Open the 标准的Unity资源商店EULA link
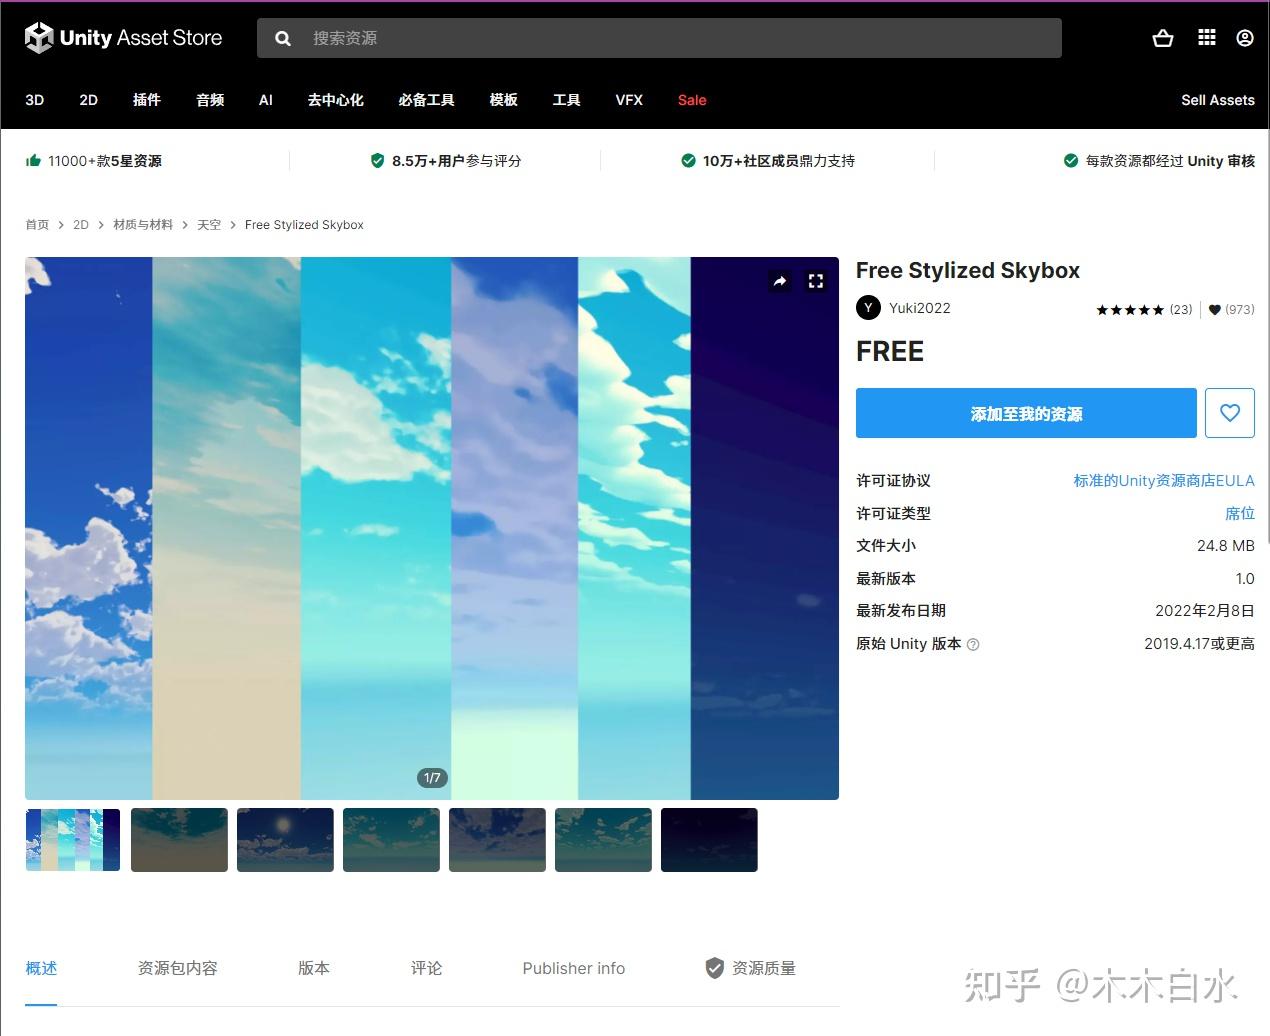 (1163, 480)
